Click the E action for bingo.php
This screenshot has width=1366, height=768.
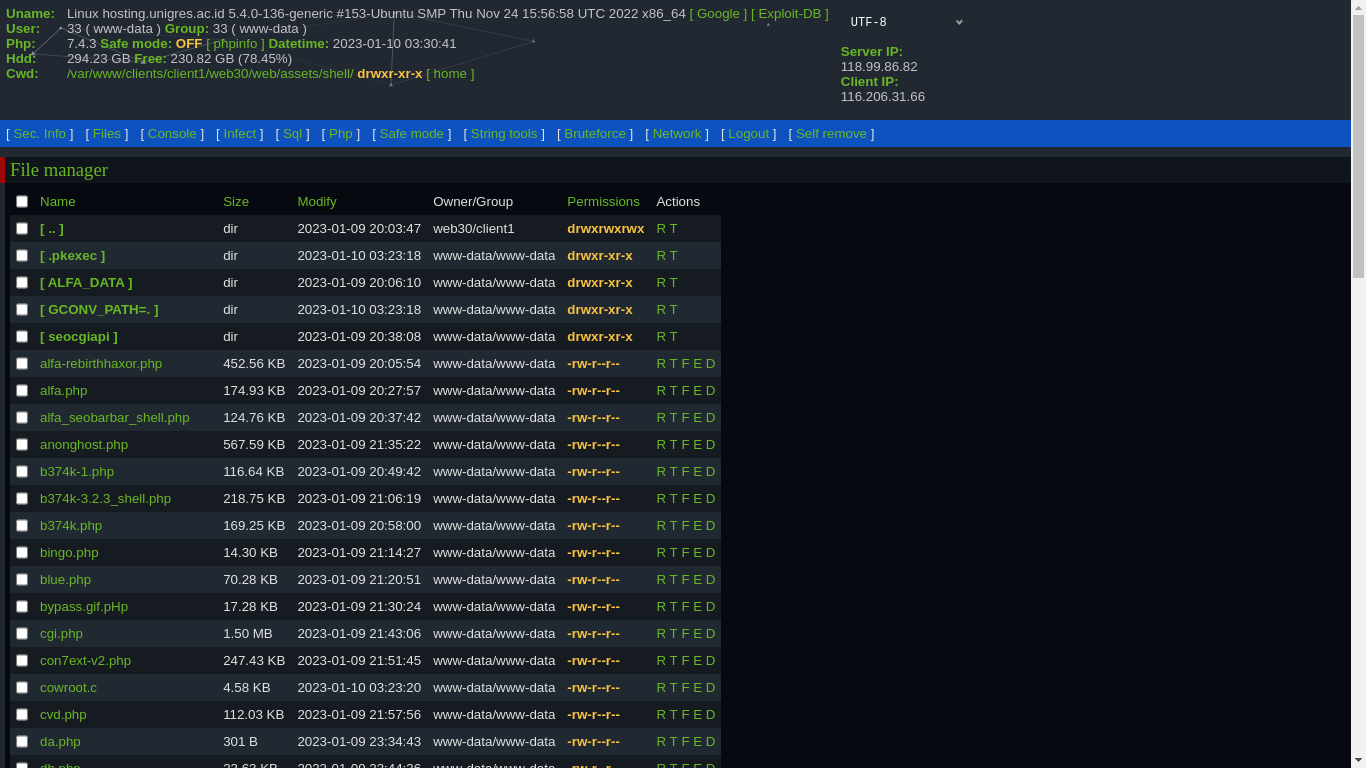698,553
